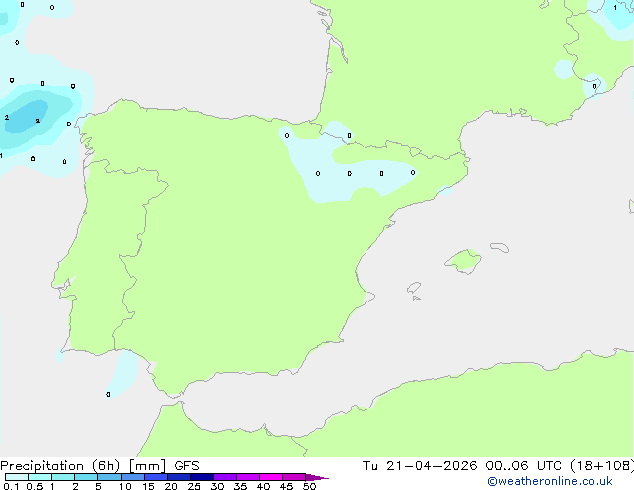Click the 30–35 mm legend color swatch
The width and height of the screenshot is (634, 490).
point(225,477)
